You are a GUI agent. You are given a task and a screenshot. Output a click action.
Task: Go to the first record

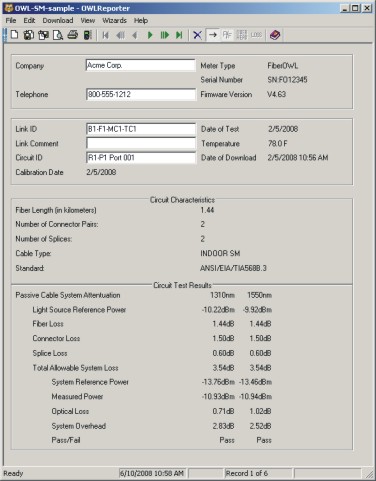point(105,35)
